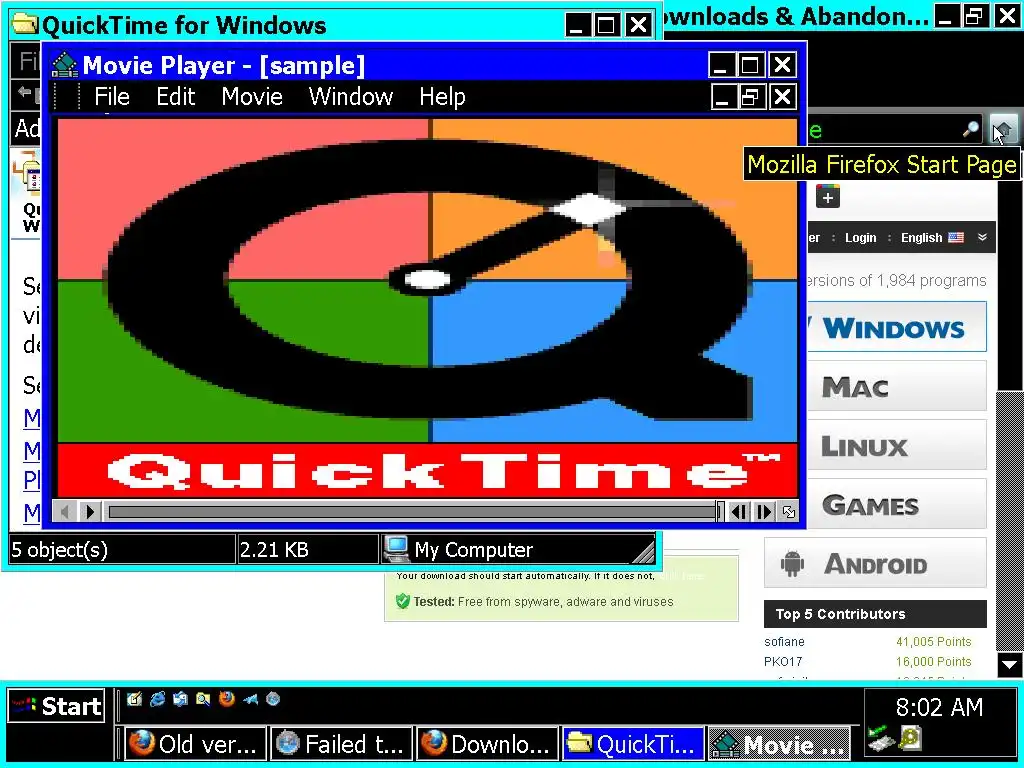1024x768 pixels.
Task: Click the Outlook Express Quick Launch icon
Action: pyautogui.click(x=180, y=699)
